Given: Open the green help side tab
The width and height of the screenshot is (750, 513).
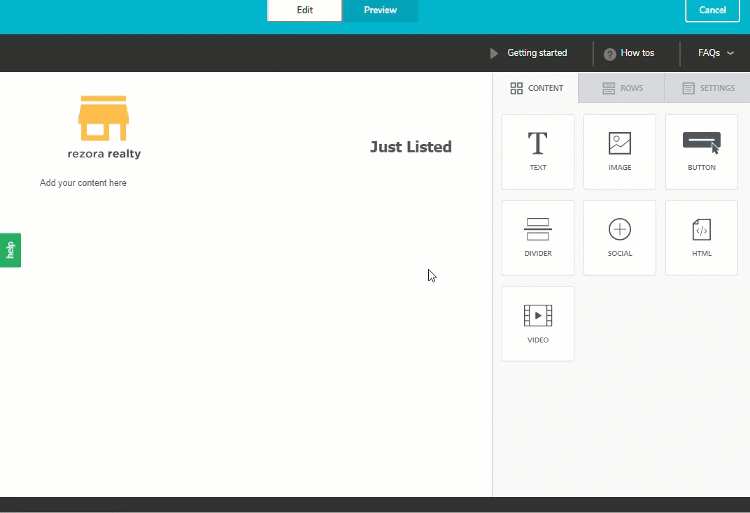Looking at the screenshot, I should 10,250.
